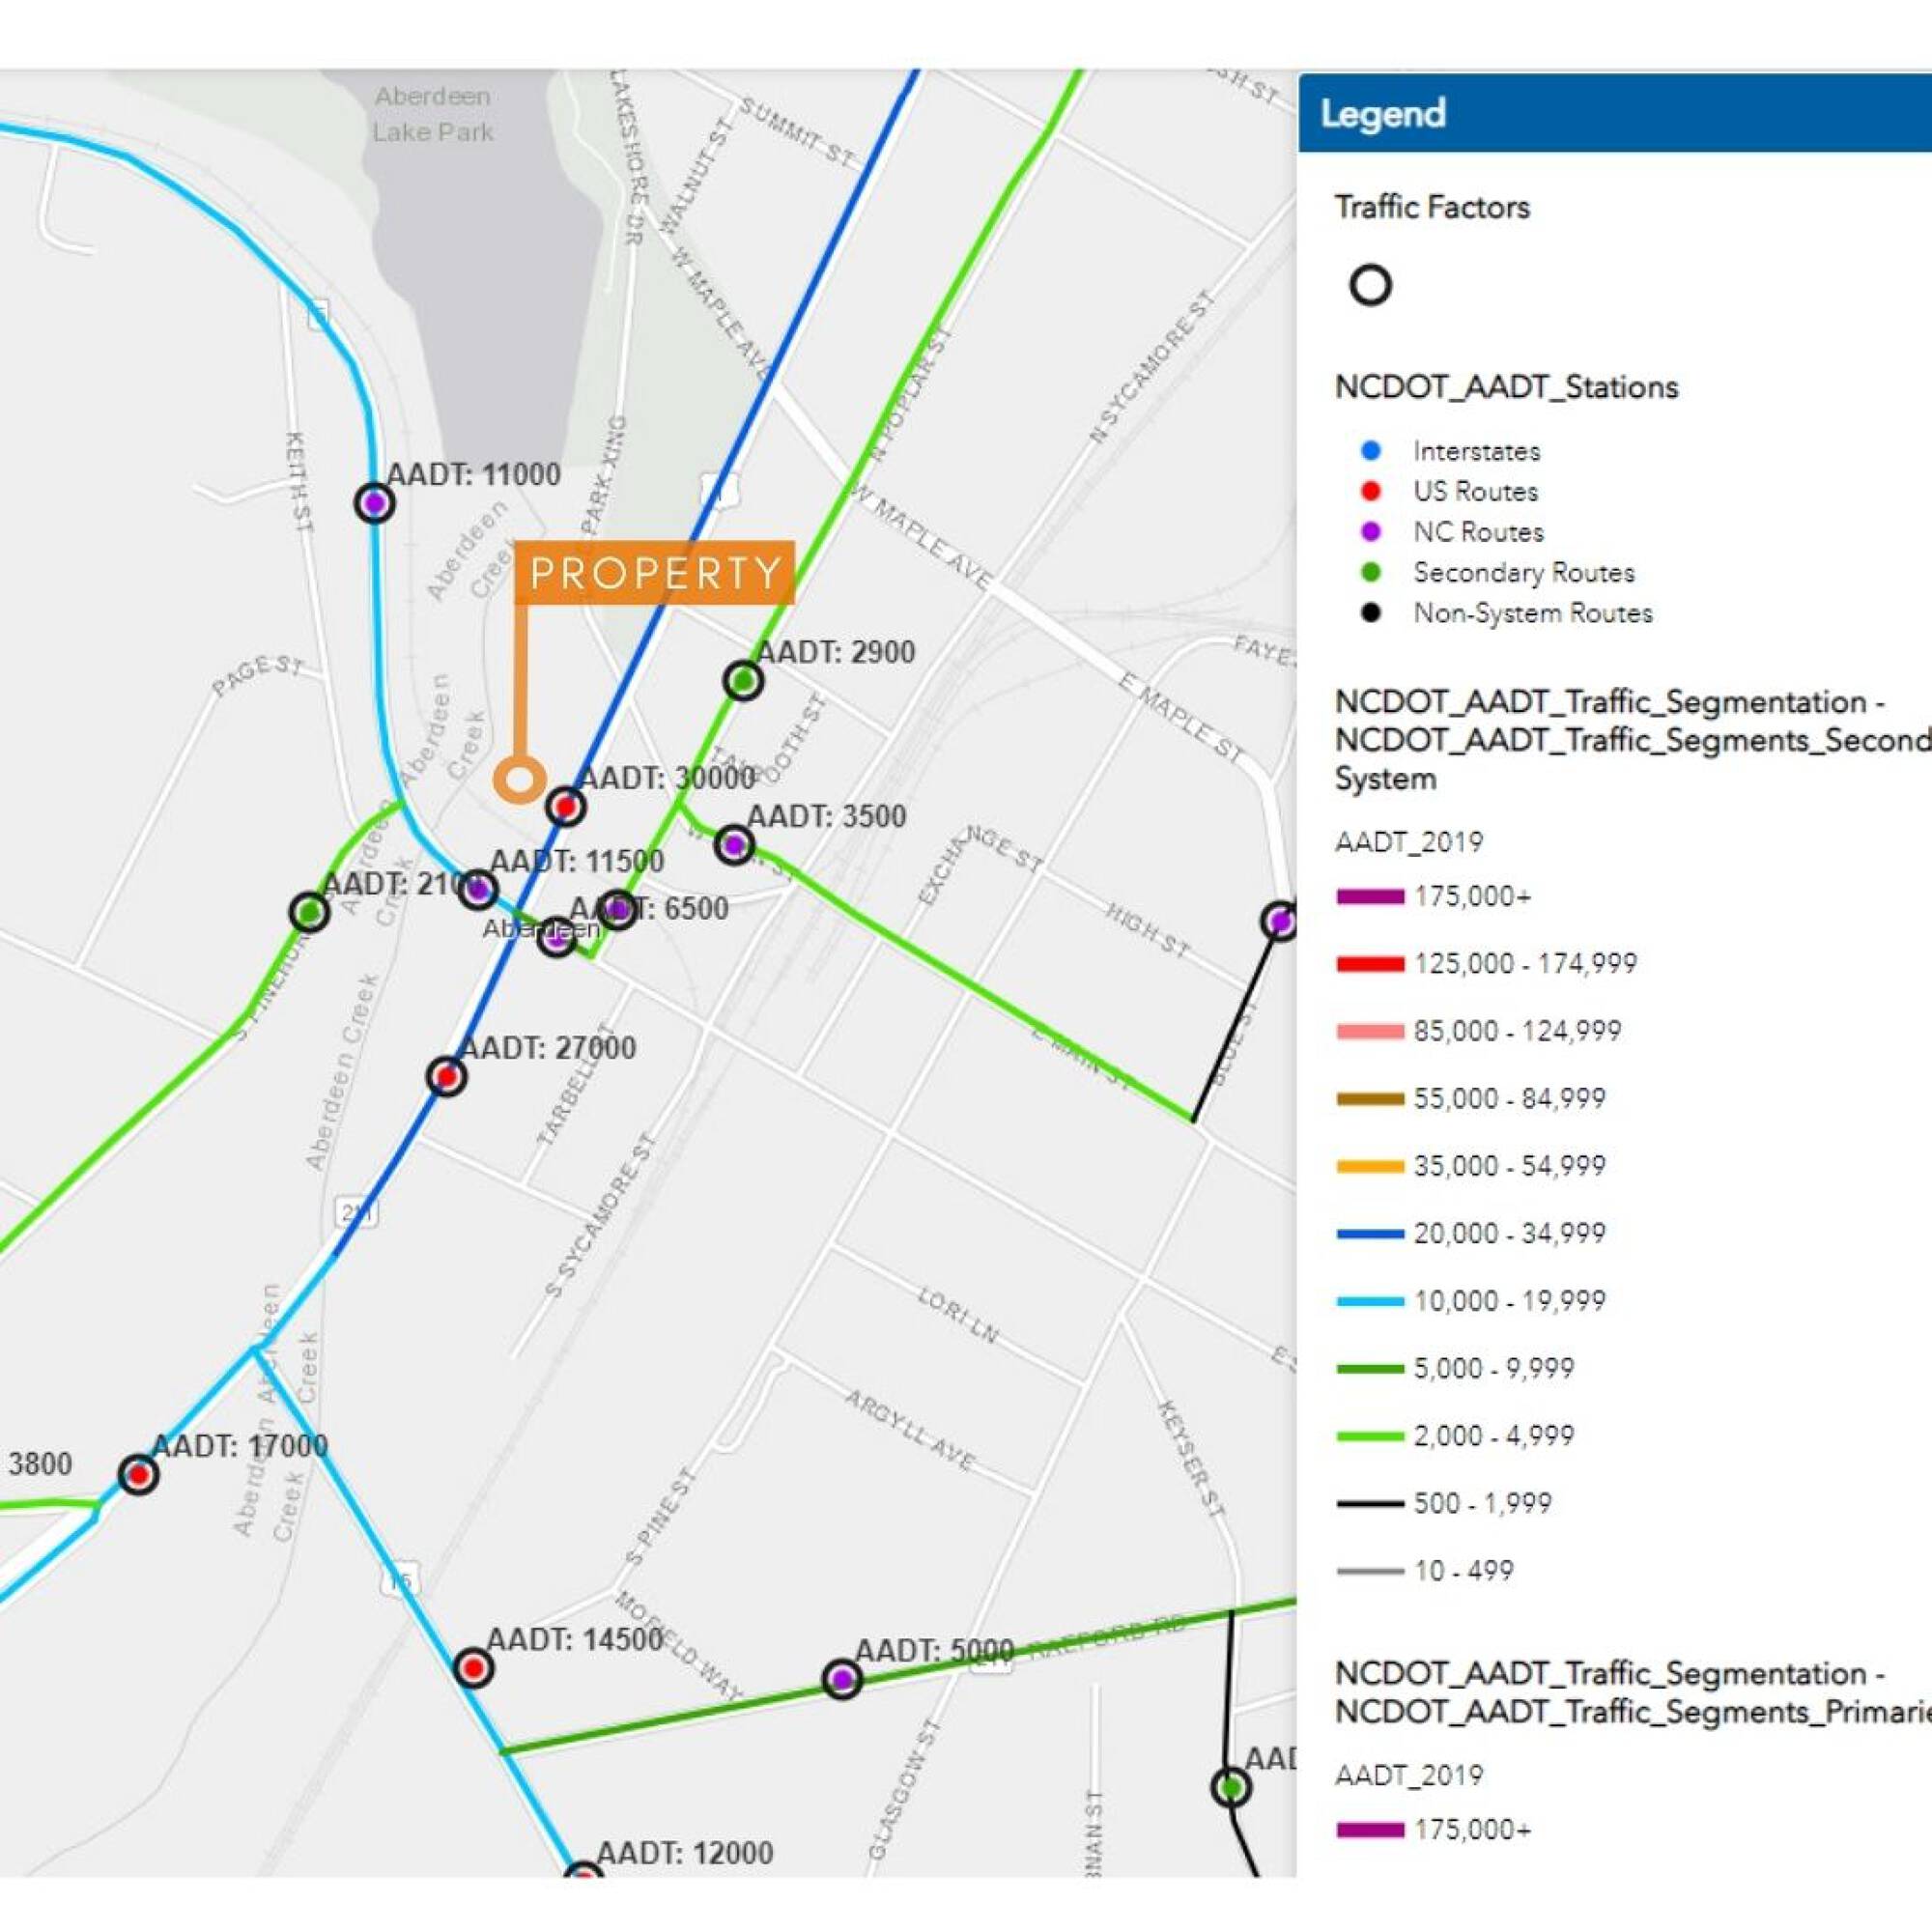Click the AADT 11000 station marker

pyautogui.click(x=374, y=502)
